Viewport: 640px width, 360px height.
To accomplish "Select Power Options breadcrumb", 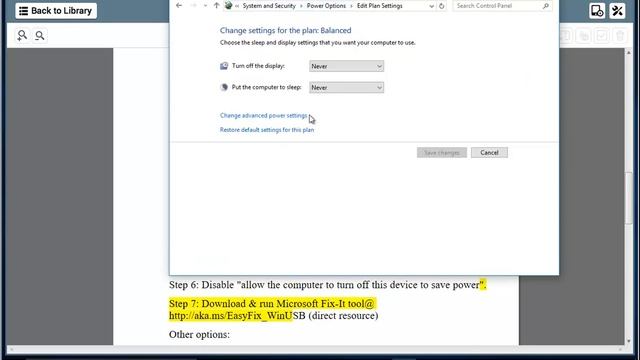I will pos(326,6).
